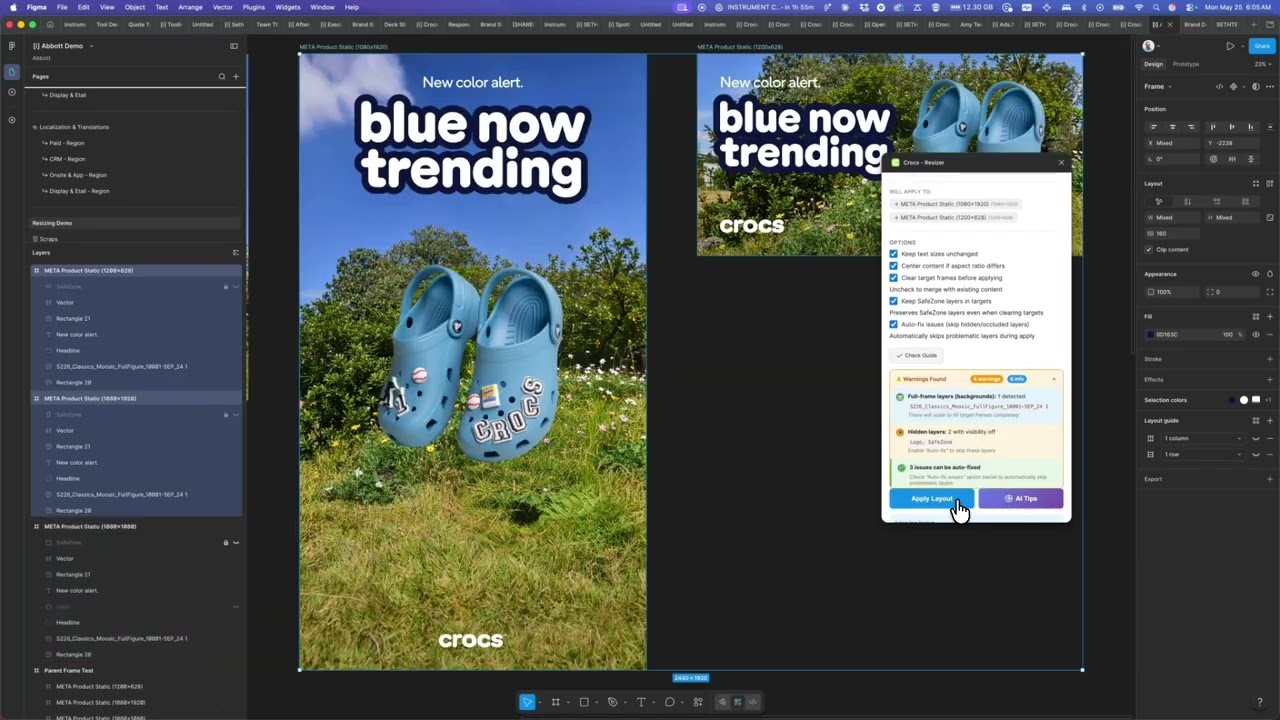This screenshot has height=720, width=1280.
Task: Uncheck Clear target frames before applying
Action: click(x=894, y=278)
